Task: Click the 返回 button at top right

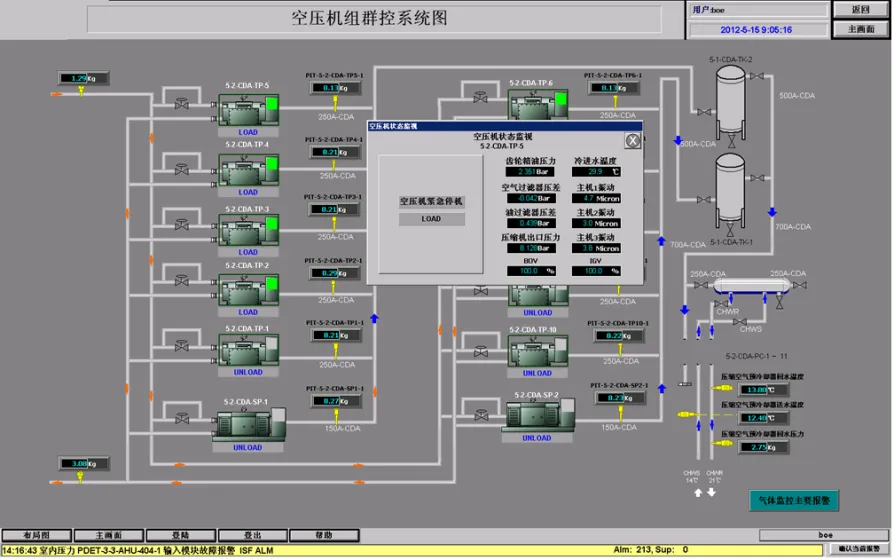Action: 860,9
